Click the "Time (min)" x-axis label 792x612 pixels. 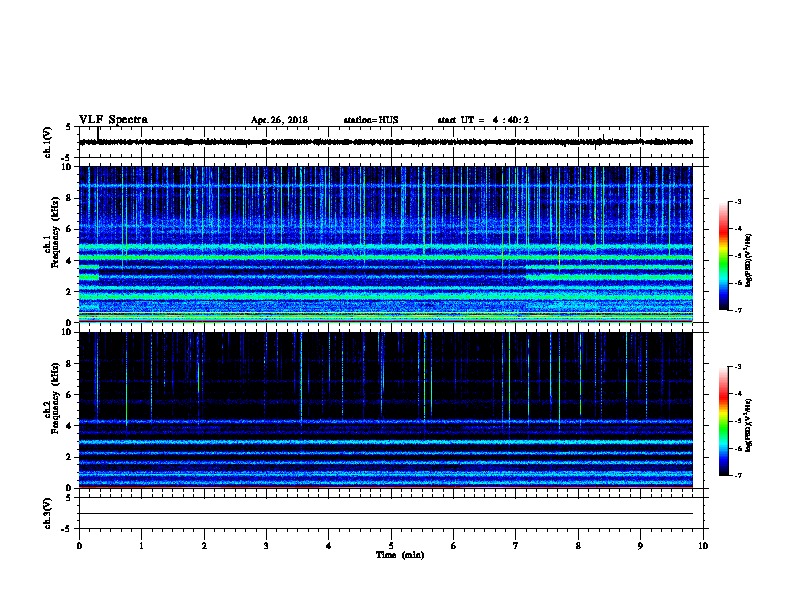400,554
